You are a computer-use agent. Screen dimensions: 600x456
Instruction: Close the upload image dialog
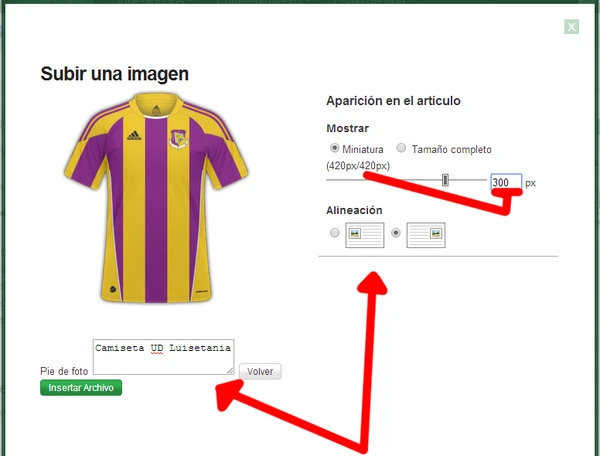pos(571,27)
